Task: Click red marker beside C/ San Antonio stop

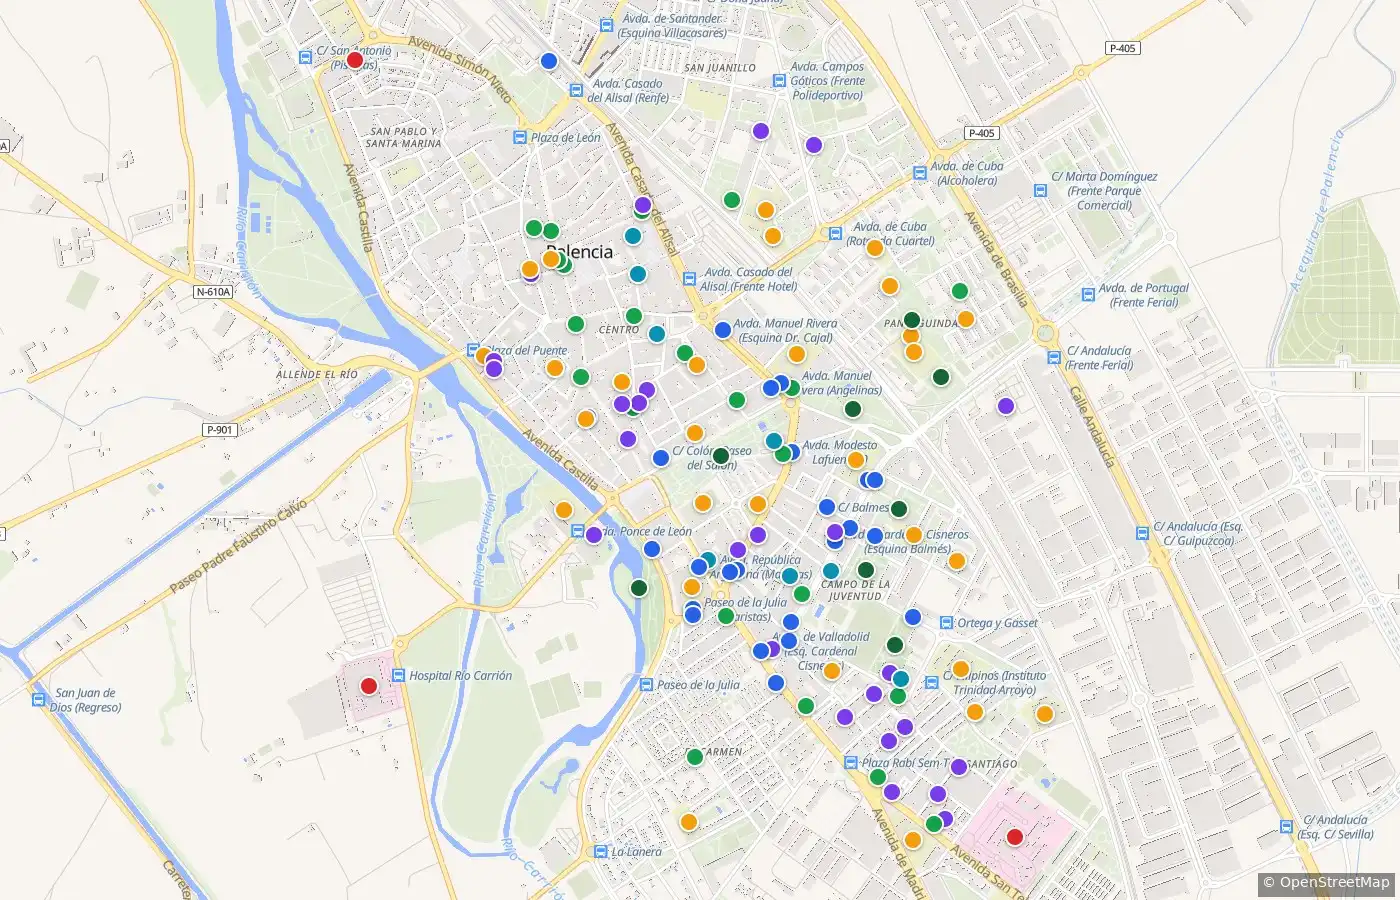Action: (354, 60)
